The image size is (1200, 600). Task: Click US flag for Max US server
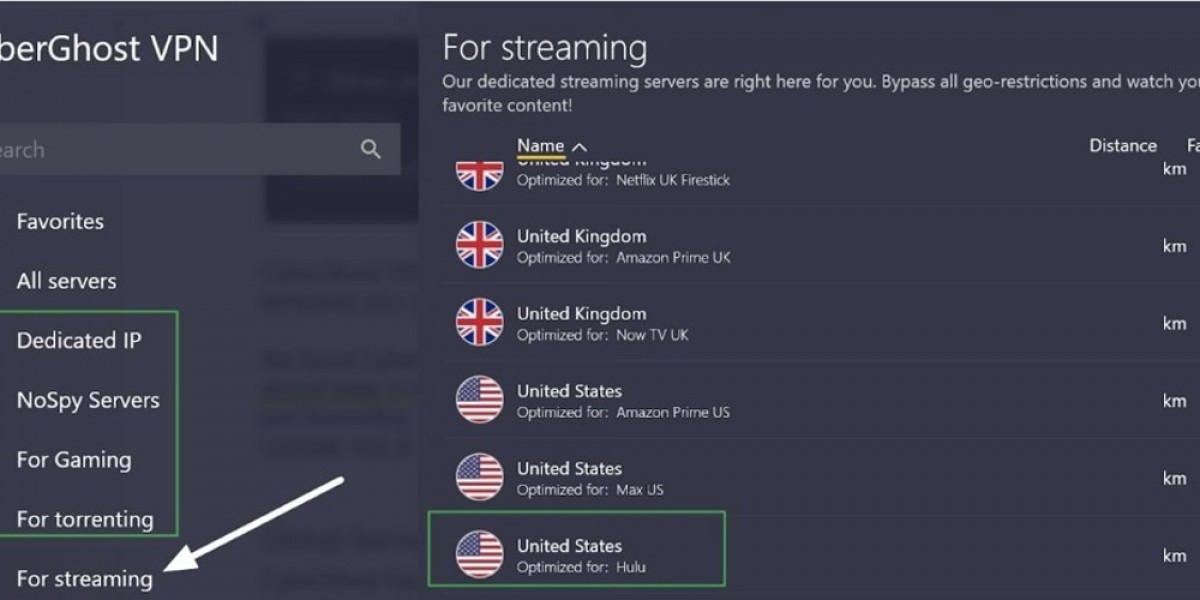(480, 477)
